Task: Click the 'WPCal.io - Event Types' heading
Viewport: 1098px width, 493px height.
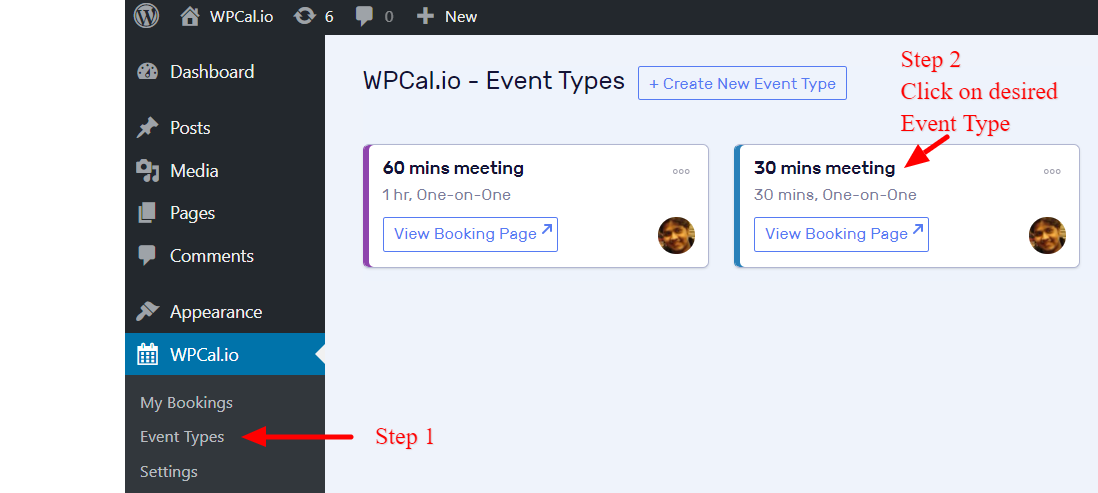Action: point(494,81)
